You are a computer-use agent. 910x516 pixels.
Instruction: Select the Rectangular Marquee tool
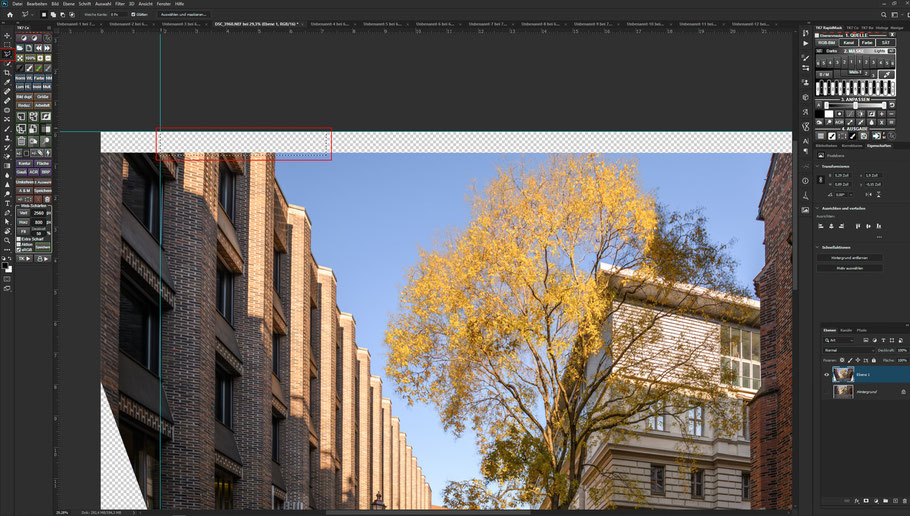click(x=7, y=45)
